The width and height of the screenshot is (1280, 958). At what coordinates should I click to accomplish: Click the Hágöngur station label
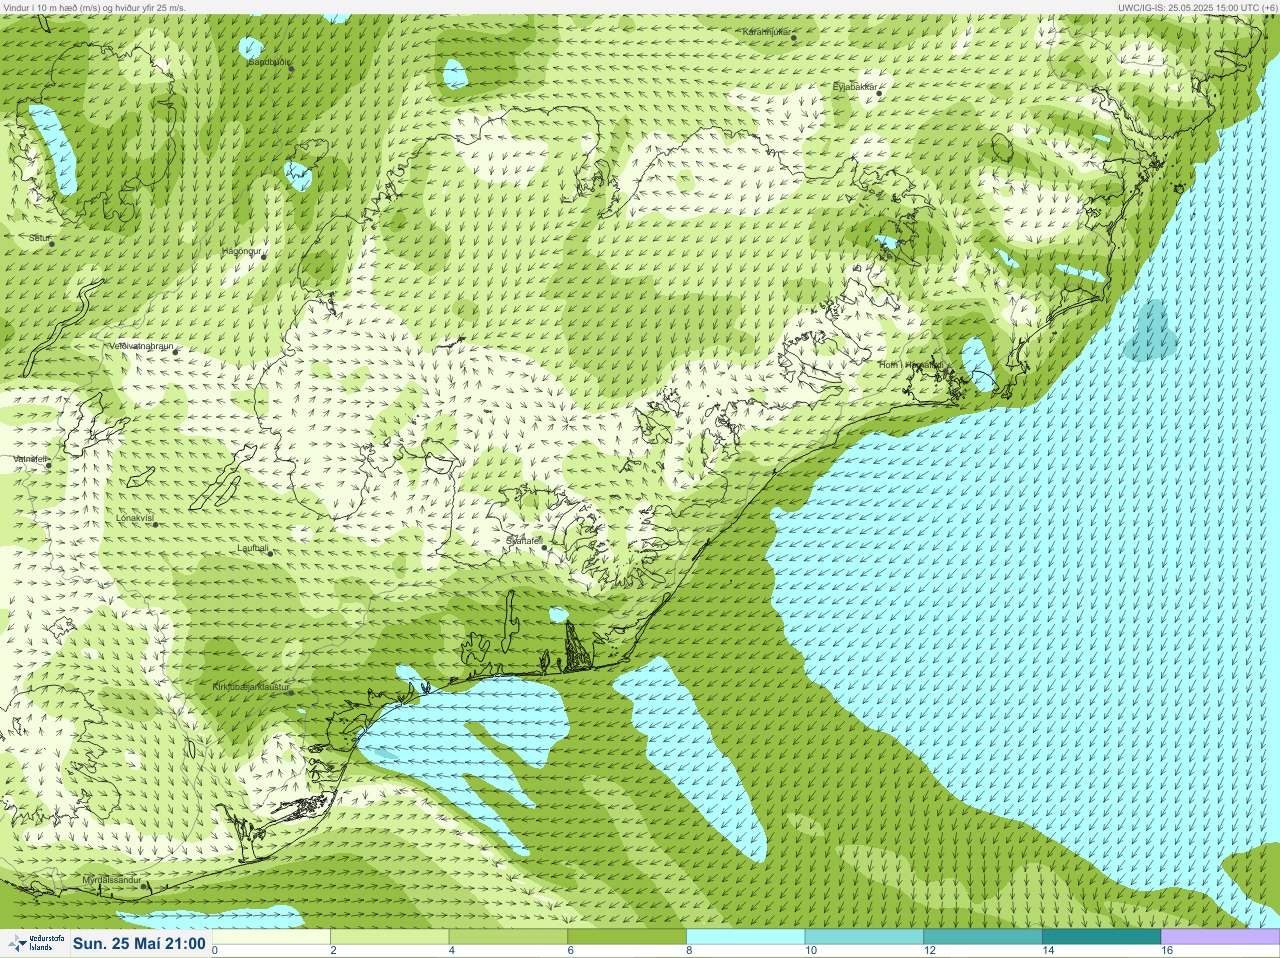coord(241,251)
